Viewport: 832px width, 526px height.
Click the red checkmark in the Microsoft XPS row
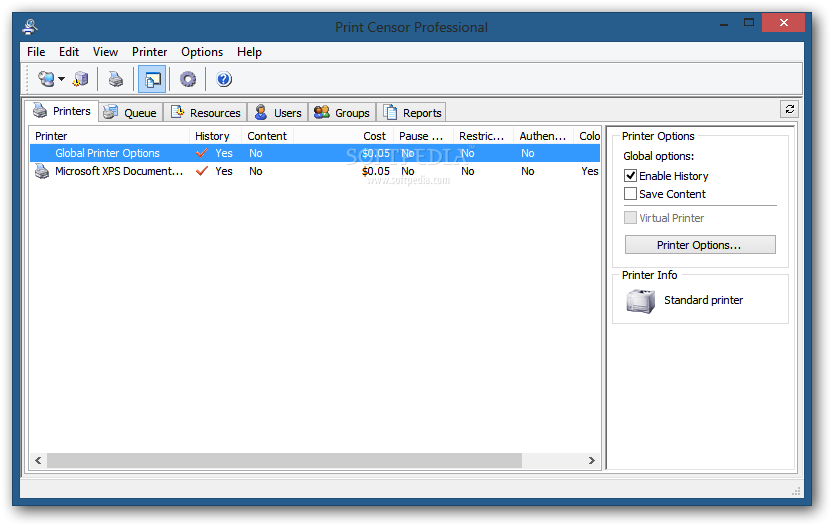[202, 171]
